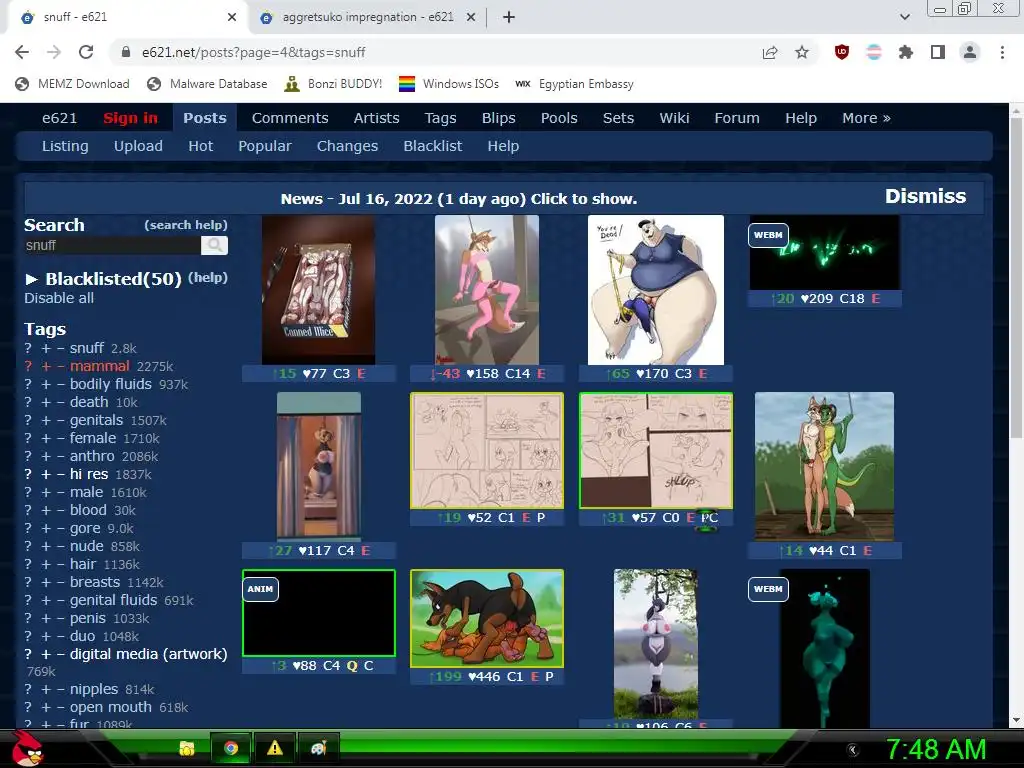Bookmark this page with the star icon
This screenshot has width=1024, height=768.
[802, 52]
